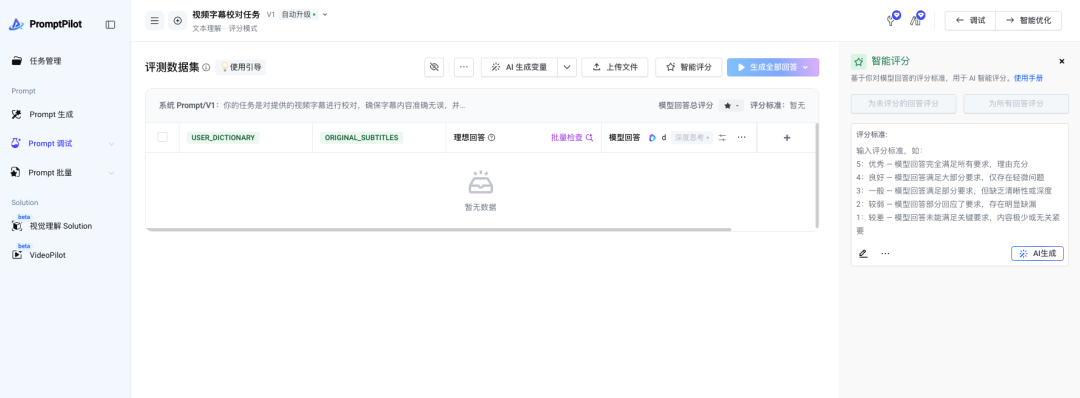
Task: Click the AI生成 button
Action: tap(1037, 253)
